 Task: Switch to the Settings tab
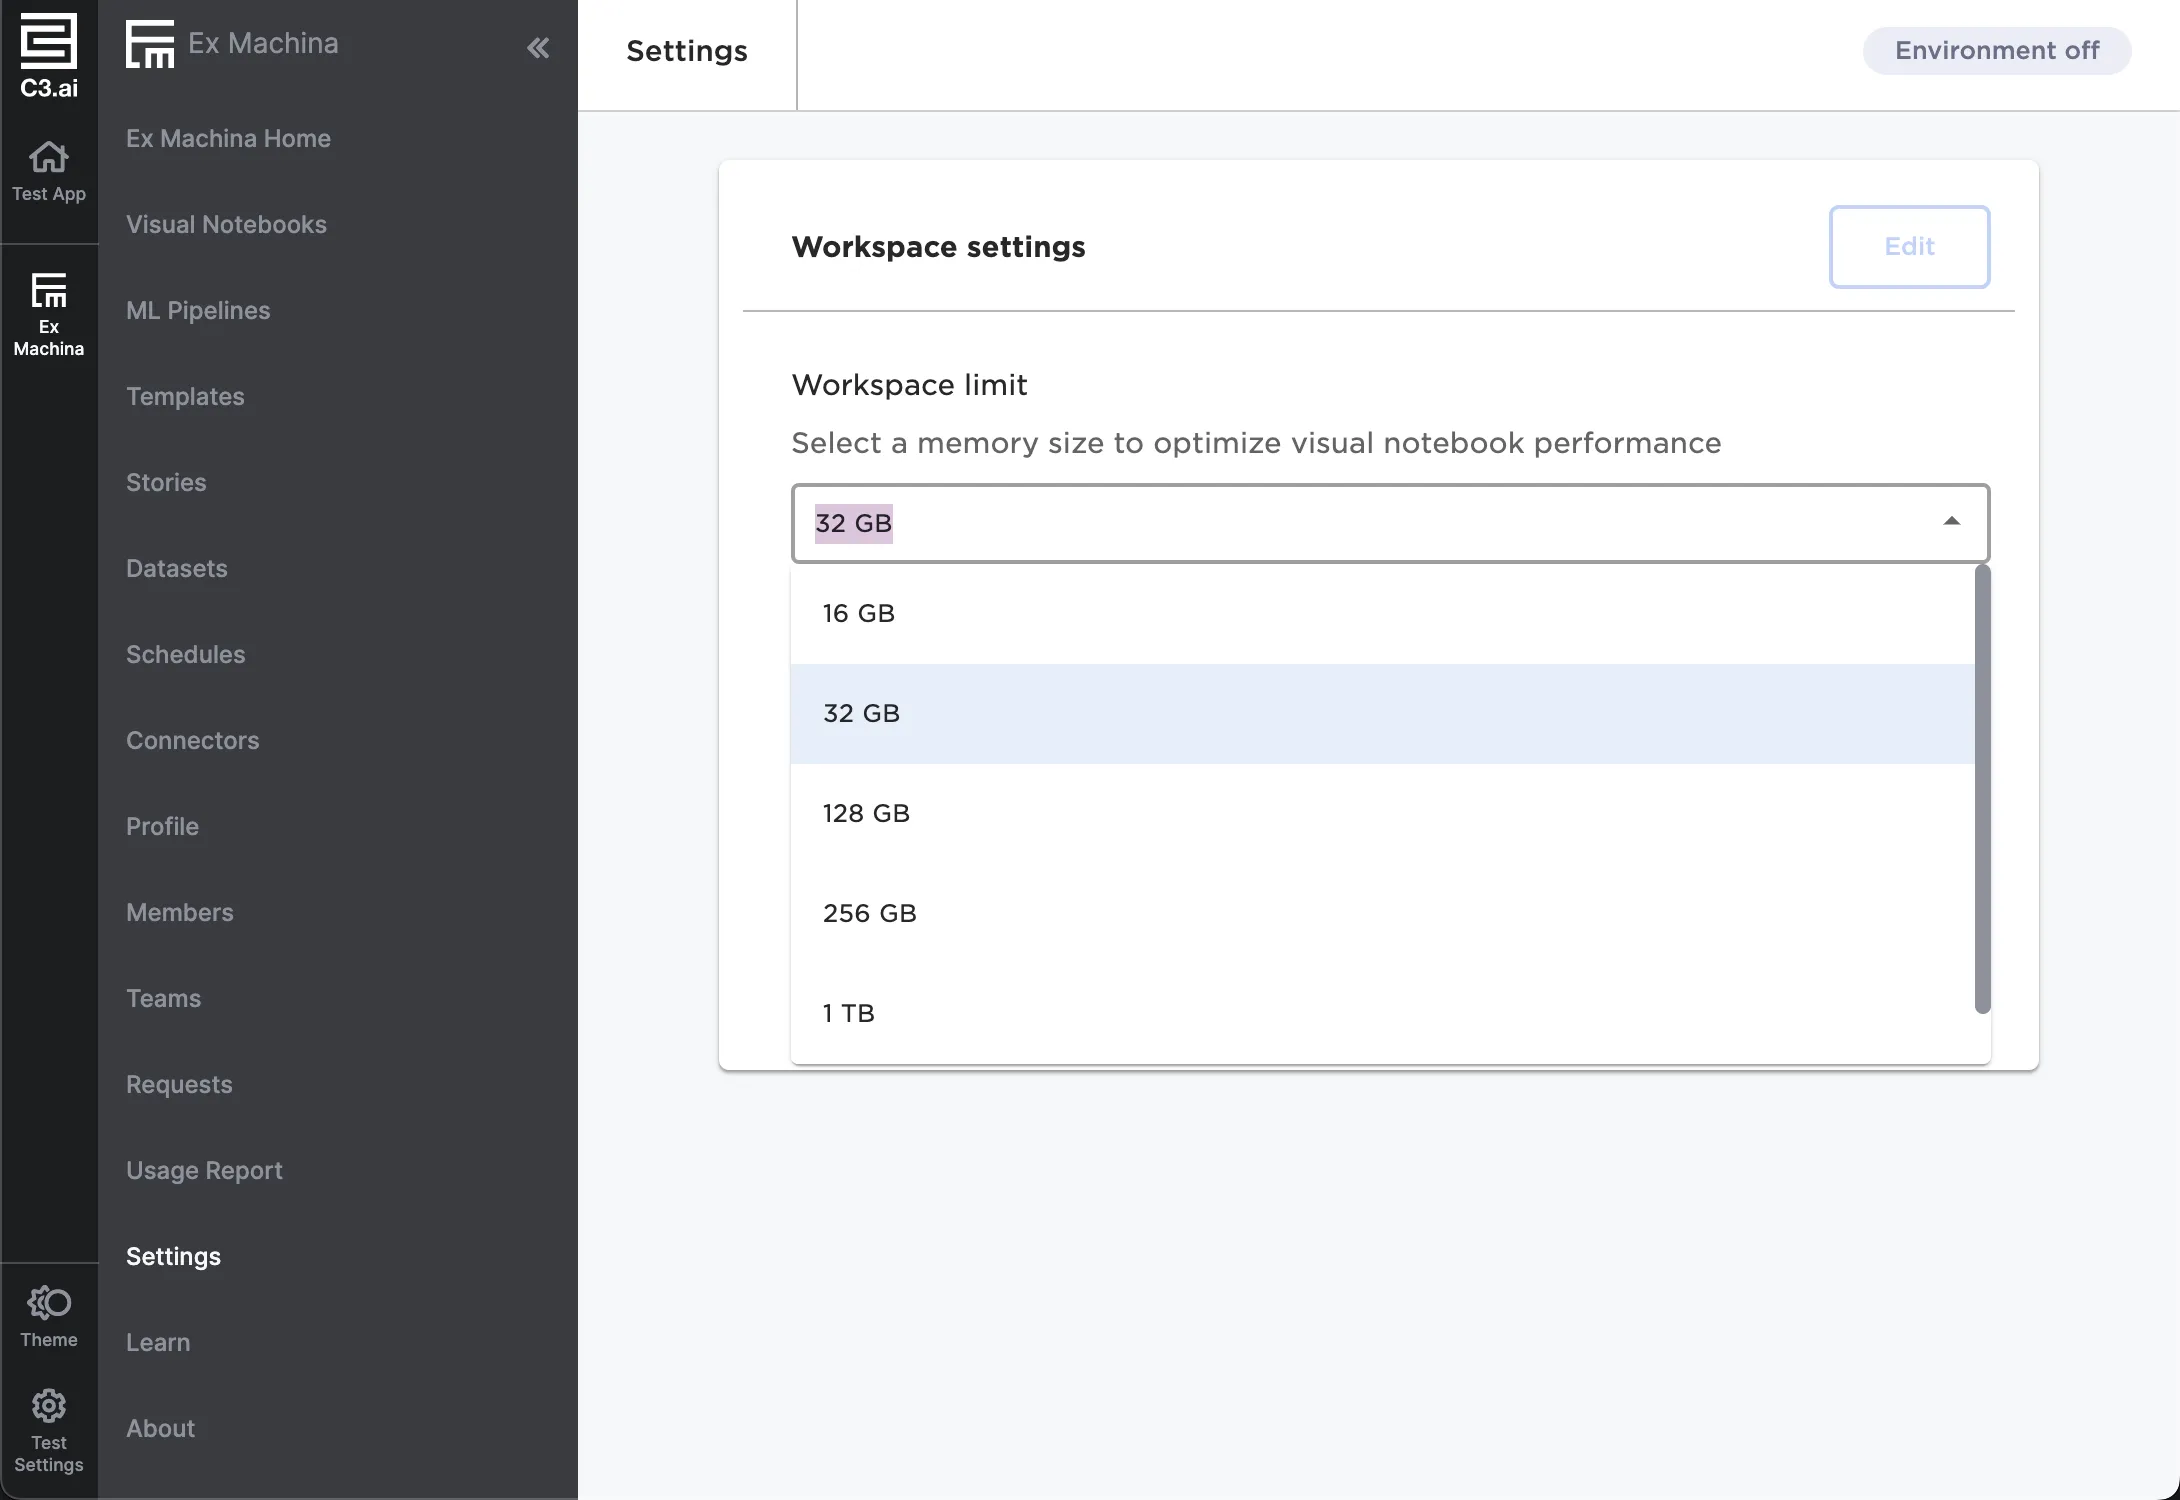[686, 51]
